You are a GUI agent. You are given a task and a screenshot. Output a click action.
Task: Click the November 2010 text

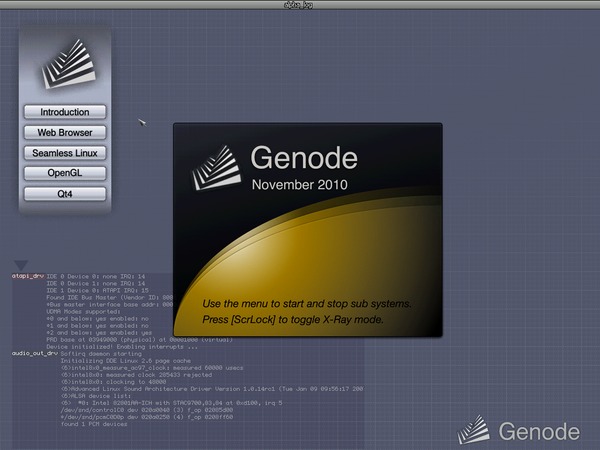pos(300,185)
